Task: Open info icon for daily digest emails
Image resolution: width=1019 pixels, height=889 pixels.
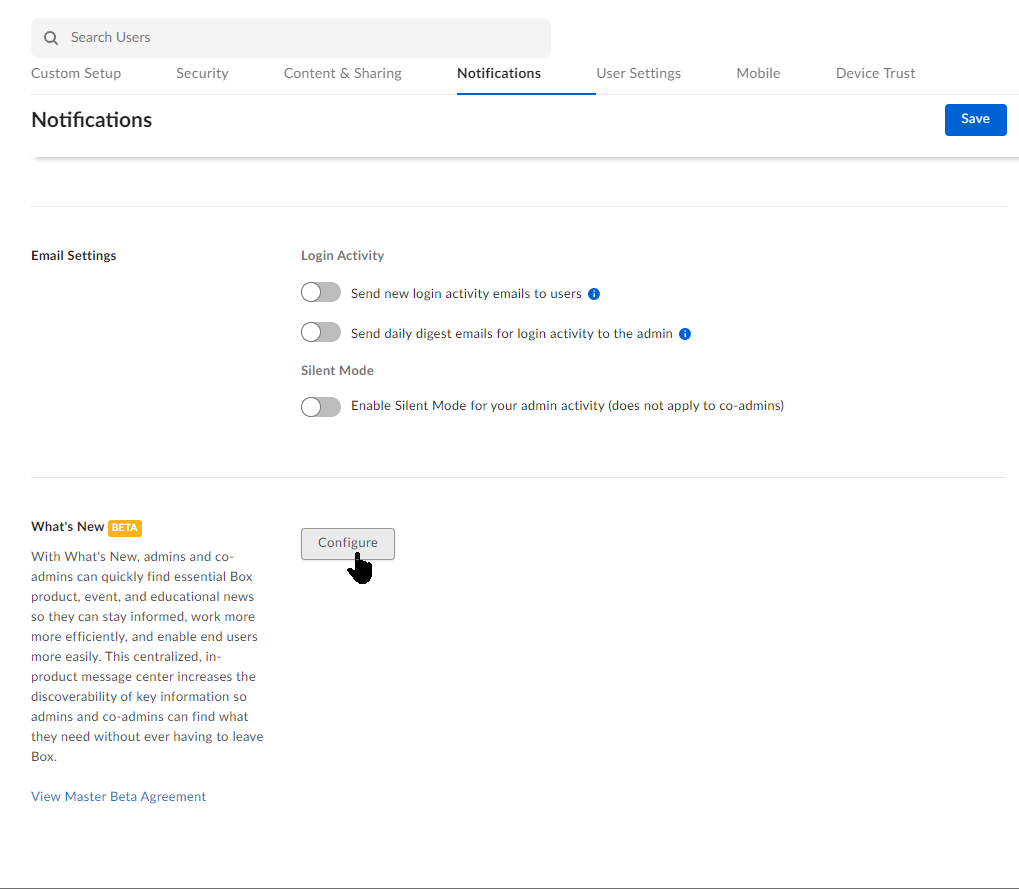Action: (685, 334)
